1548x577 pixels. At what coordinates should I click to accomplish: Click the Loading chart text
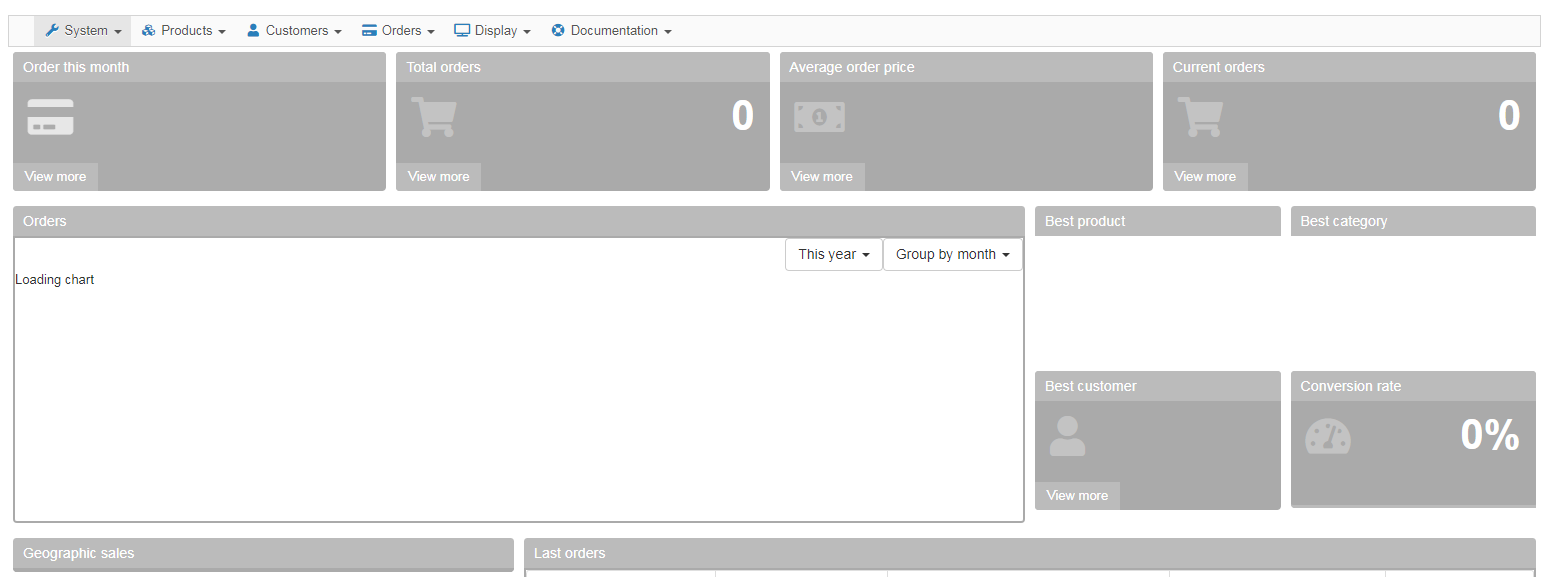point(55,280)
